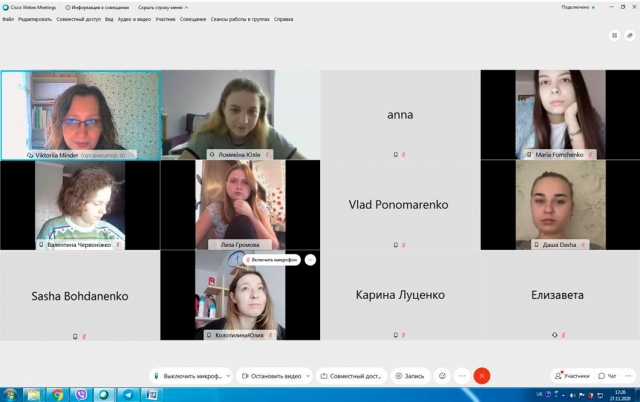The image size is (640, 402).
Task: Open the more options ellipsis beside reactions
Action: coord(462,376)
